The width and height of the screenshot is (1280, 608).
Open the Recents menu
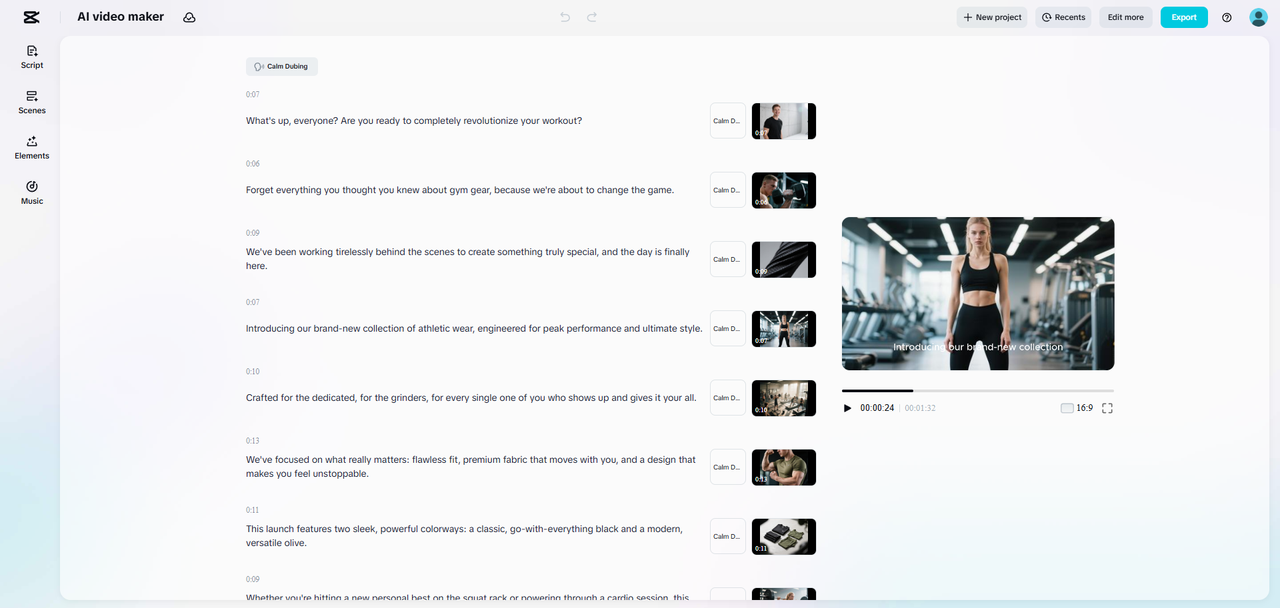tap(1063, 17)
